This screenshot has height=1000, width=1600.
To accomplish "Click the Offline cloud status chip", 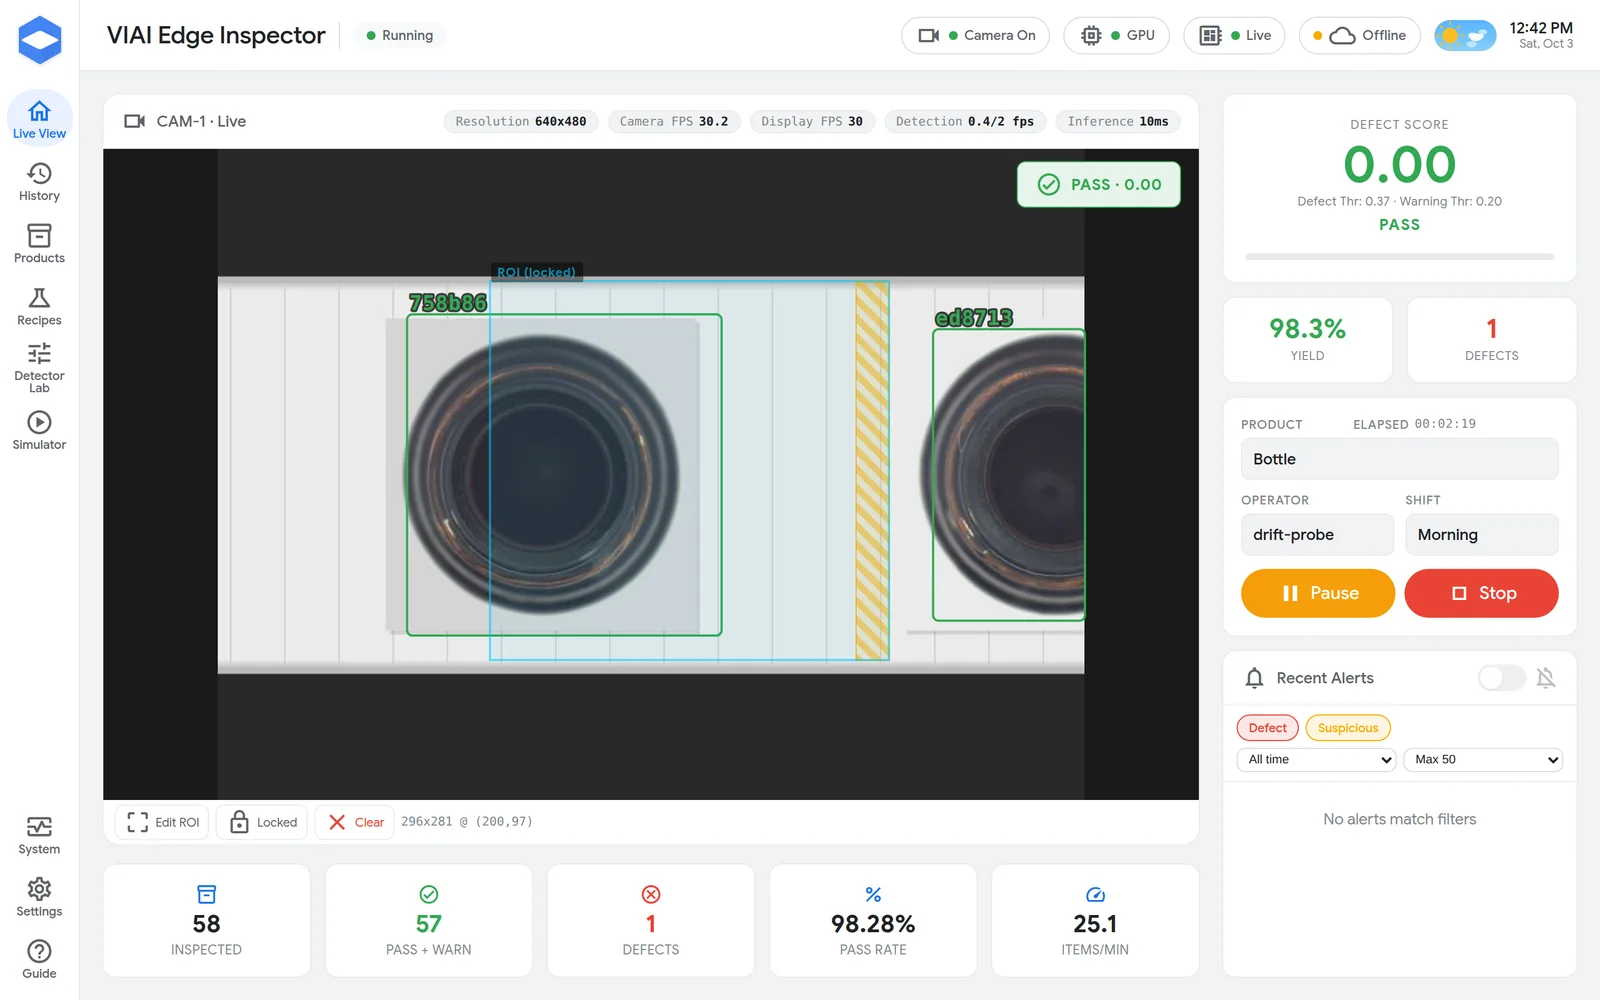I will (1360, 36).
